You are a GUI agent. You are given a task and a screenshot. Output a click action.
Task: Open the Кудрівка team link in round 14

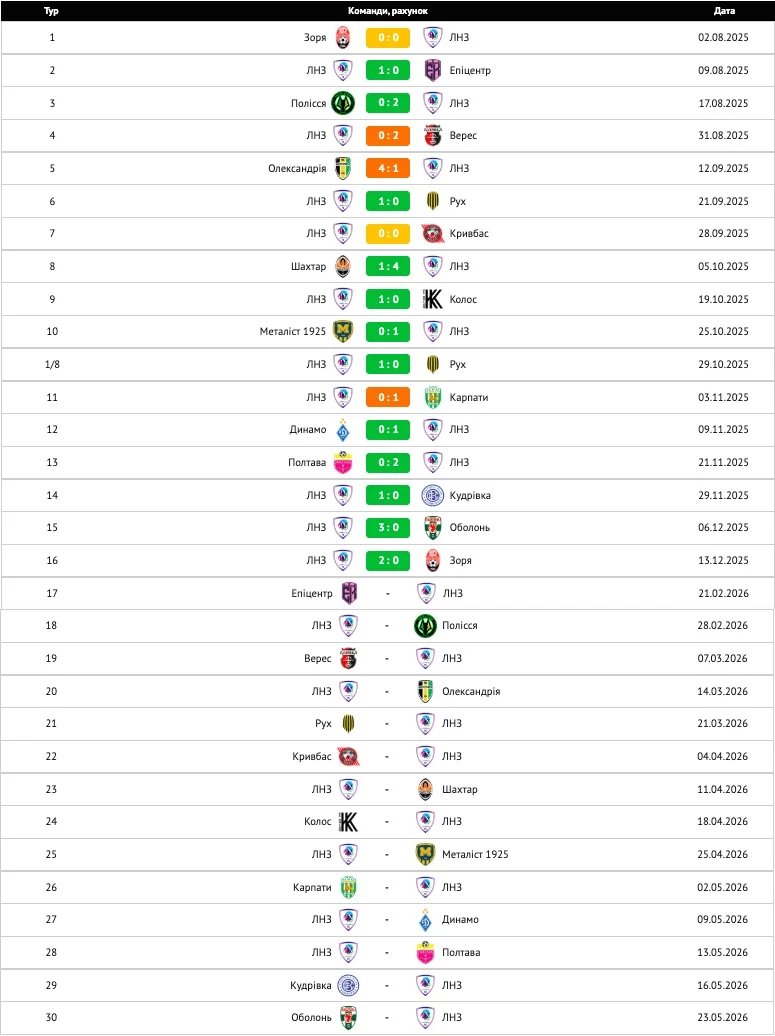point(470,495)
